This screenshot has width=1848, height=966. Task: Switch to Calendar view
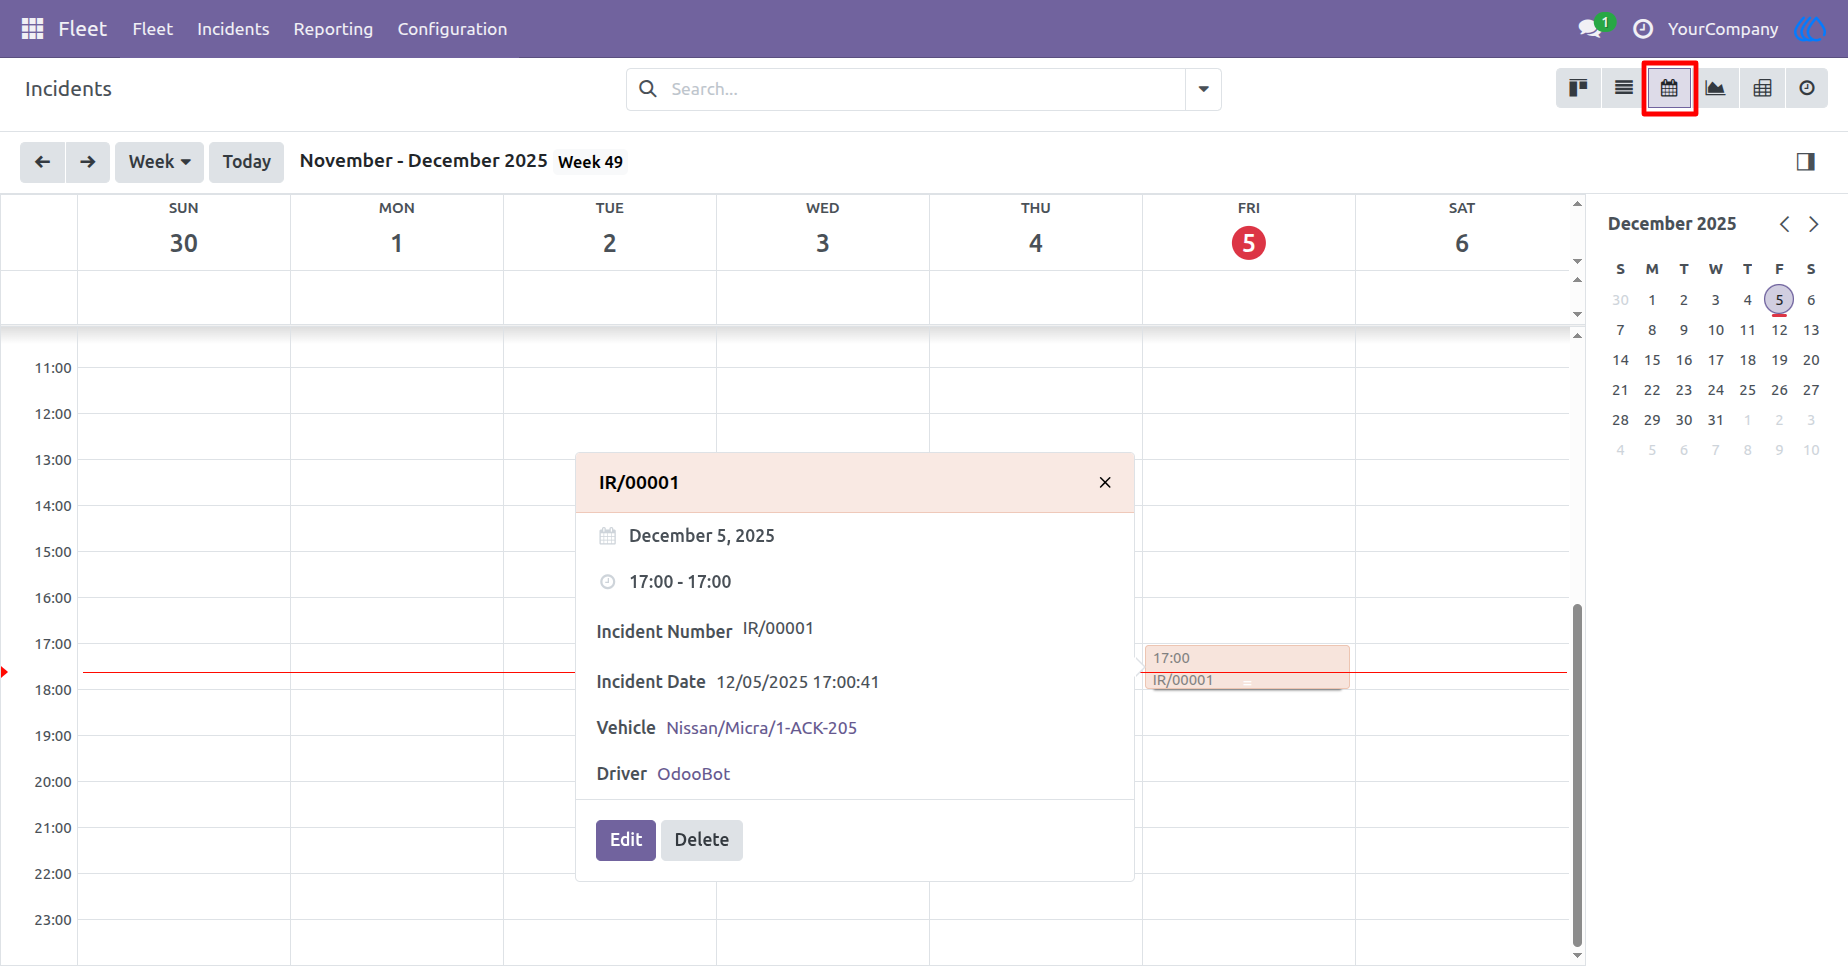coord(1669,89)
